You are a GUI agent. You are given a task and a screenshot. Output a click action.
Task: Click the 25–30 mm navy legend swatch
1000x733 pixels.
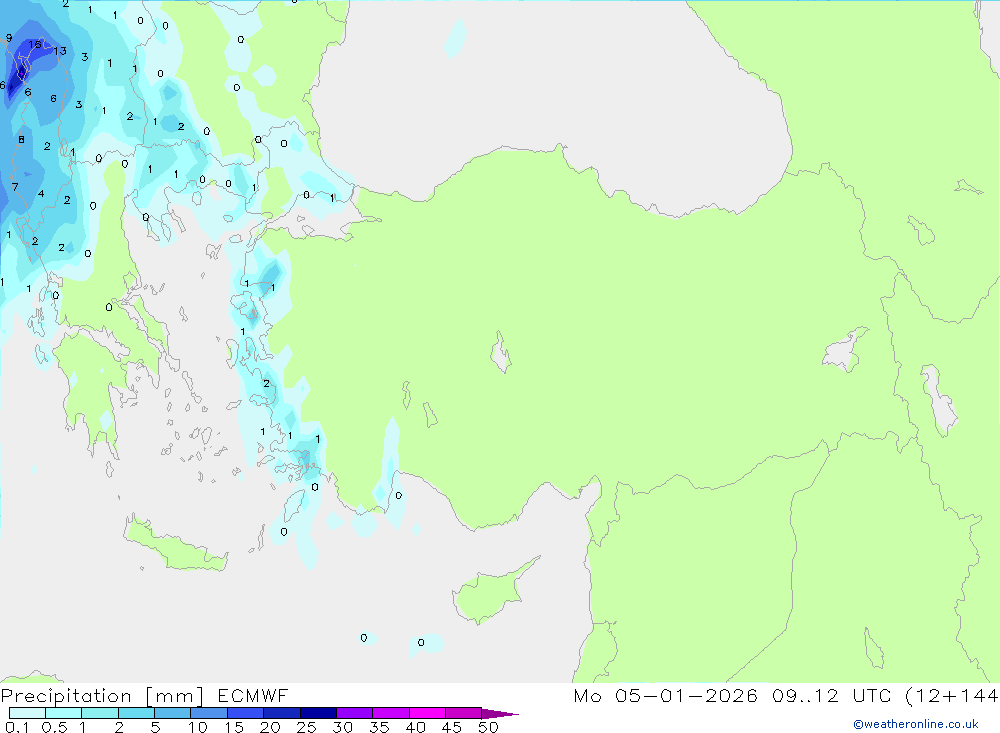318,713
